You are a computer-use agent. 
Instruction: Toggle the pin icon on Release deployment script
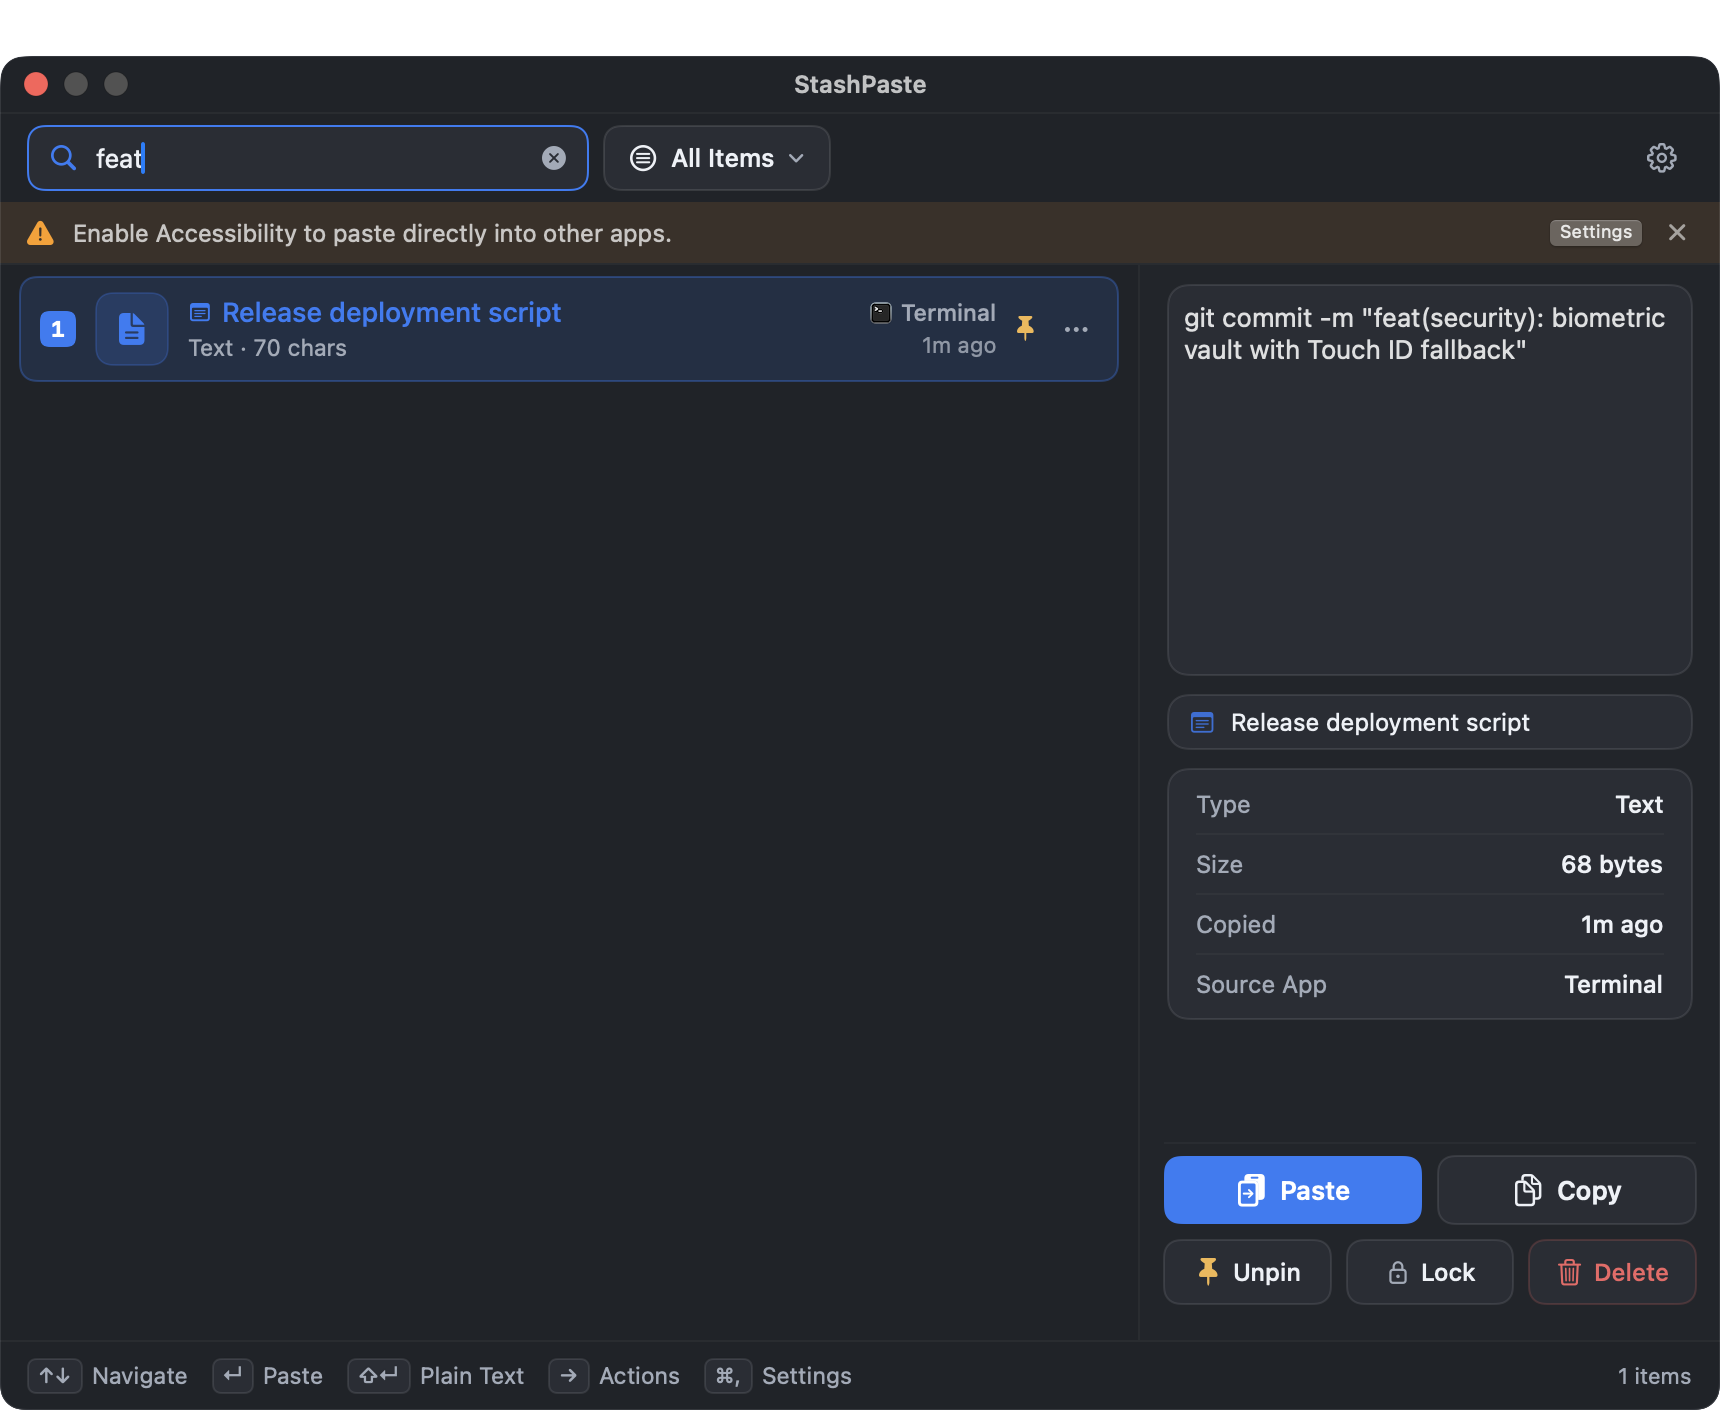pos(1025,328)
